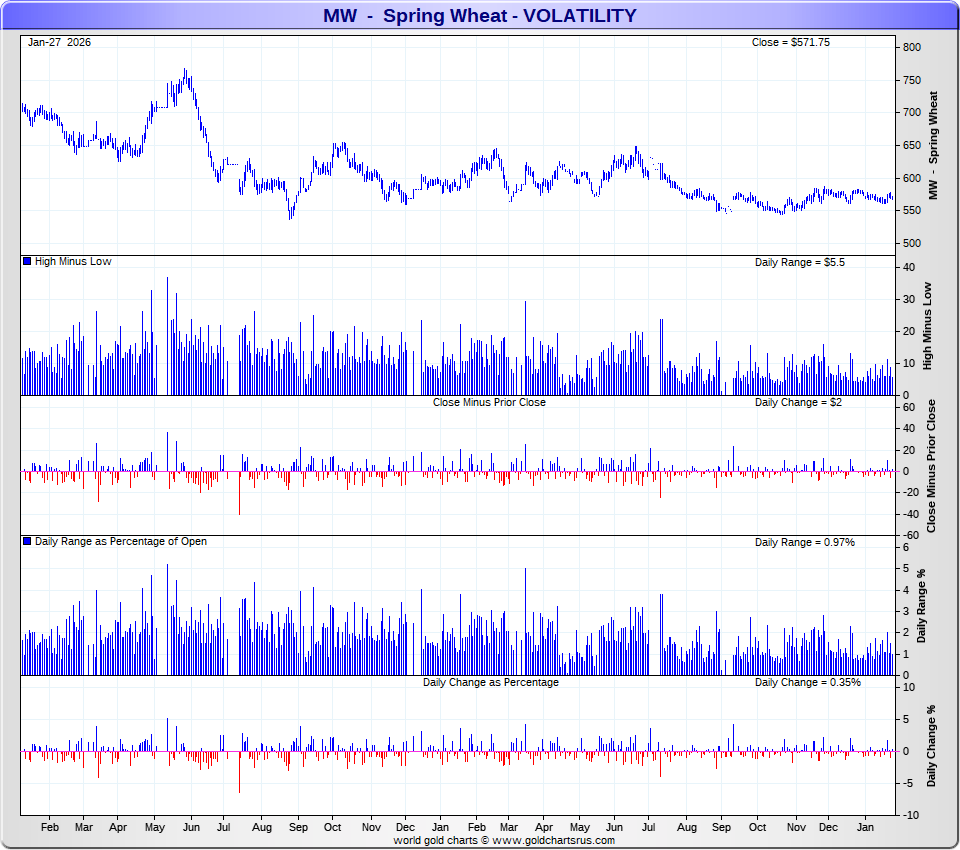The image size is (960, 850).
Task: Click the first 'Jul' month axis label
Action: [x=223, y=827]
